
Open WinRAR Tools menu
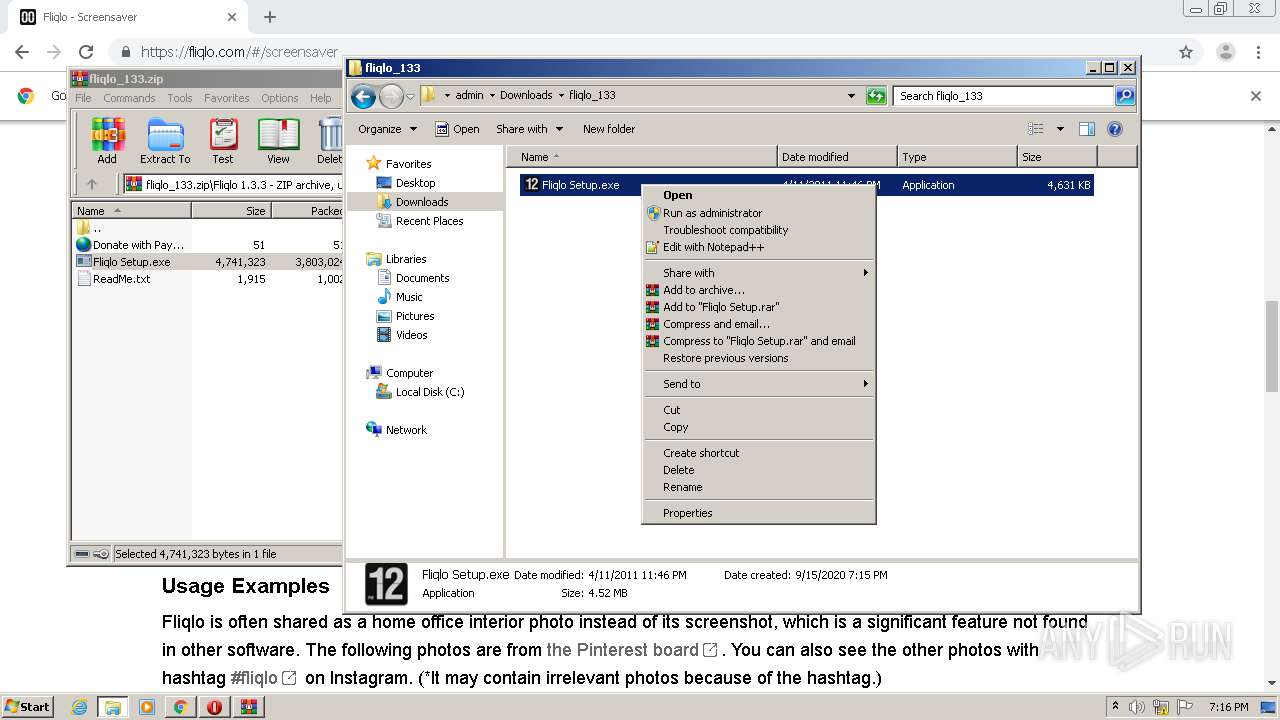pos(180,98)
